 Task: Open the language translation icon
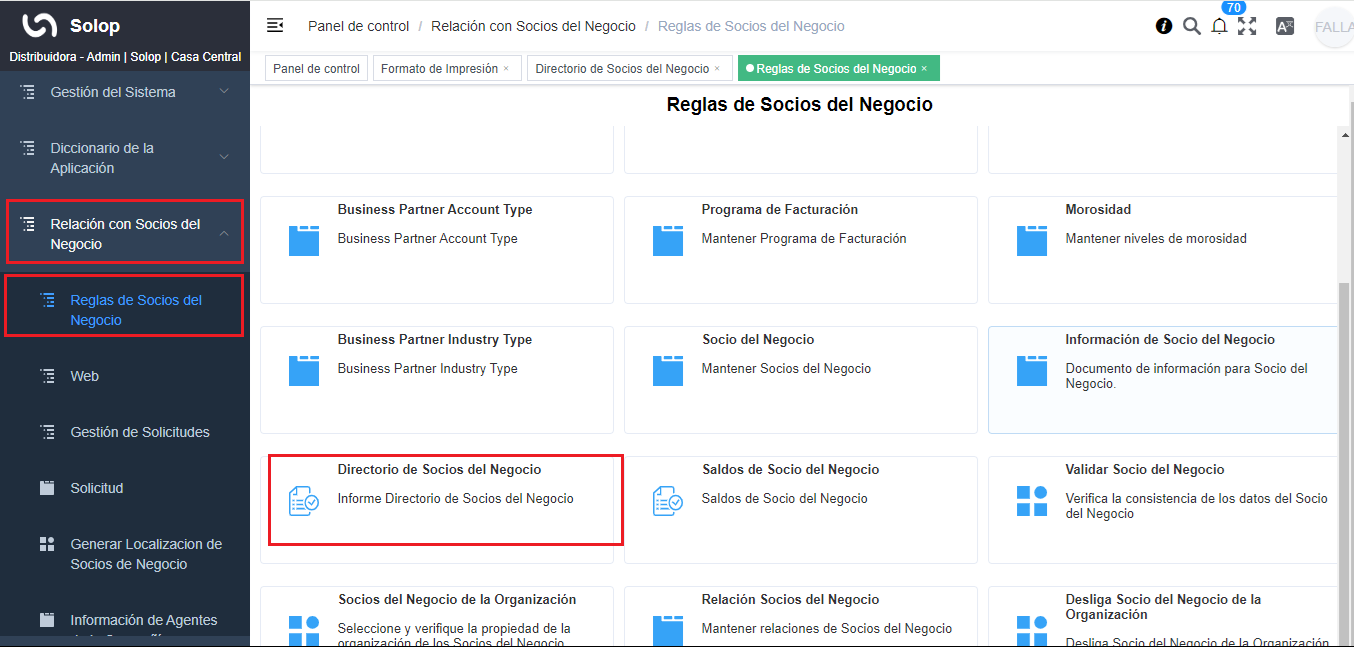1285,25
